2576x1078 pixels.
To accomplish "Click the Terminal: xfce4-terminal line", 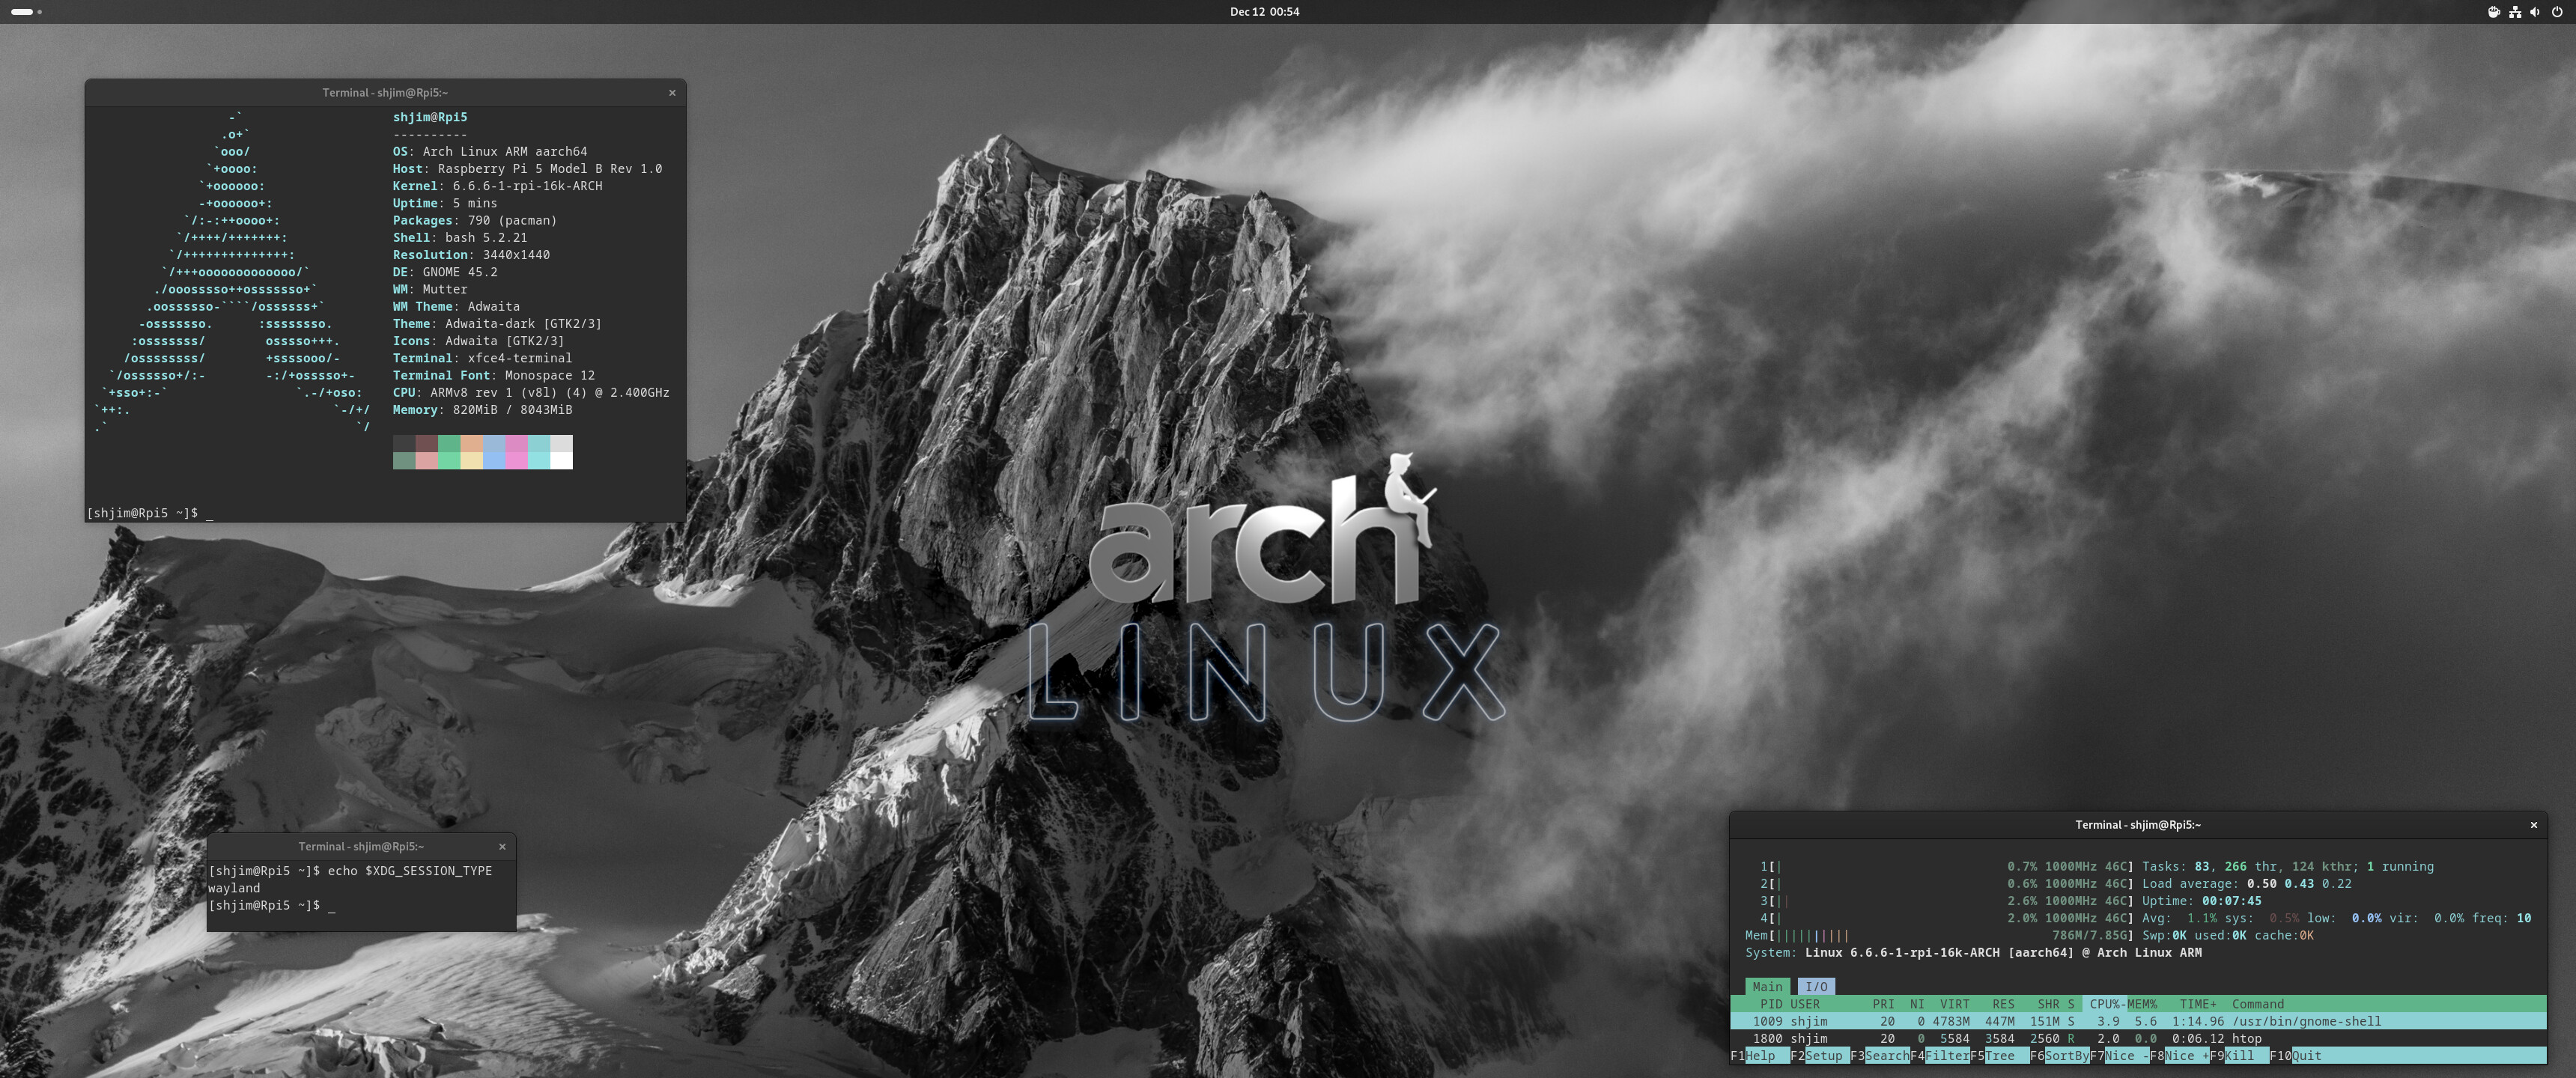I will (x=482, y=358).
